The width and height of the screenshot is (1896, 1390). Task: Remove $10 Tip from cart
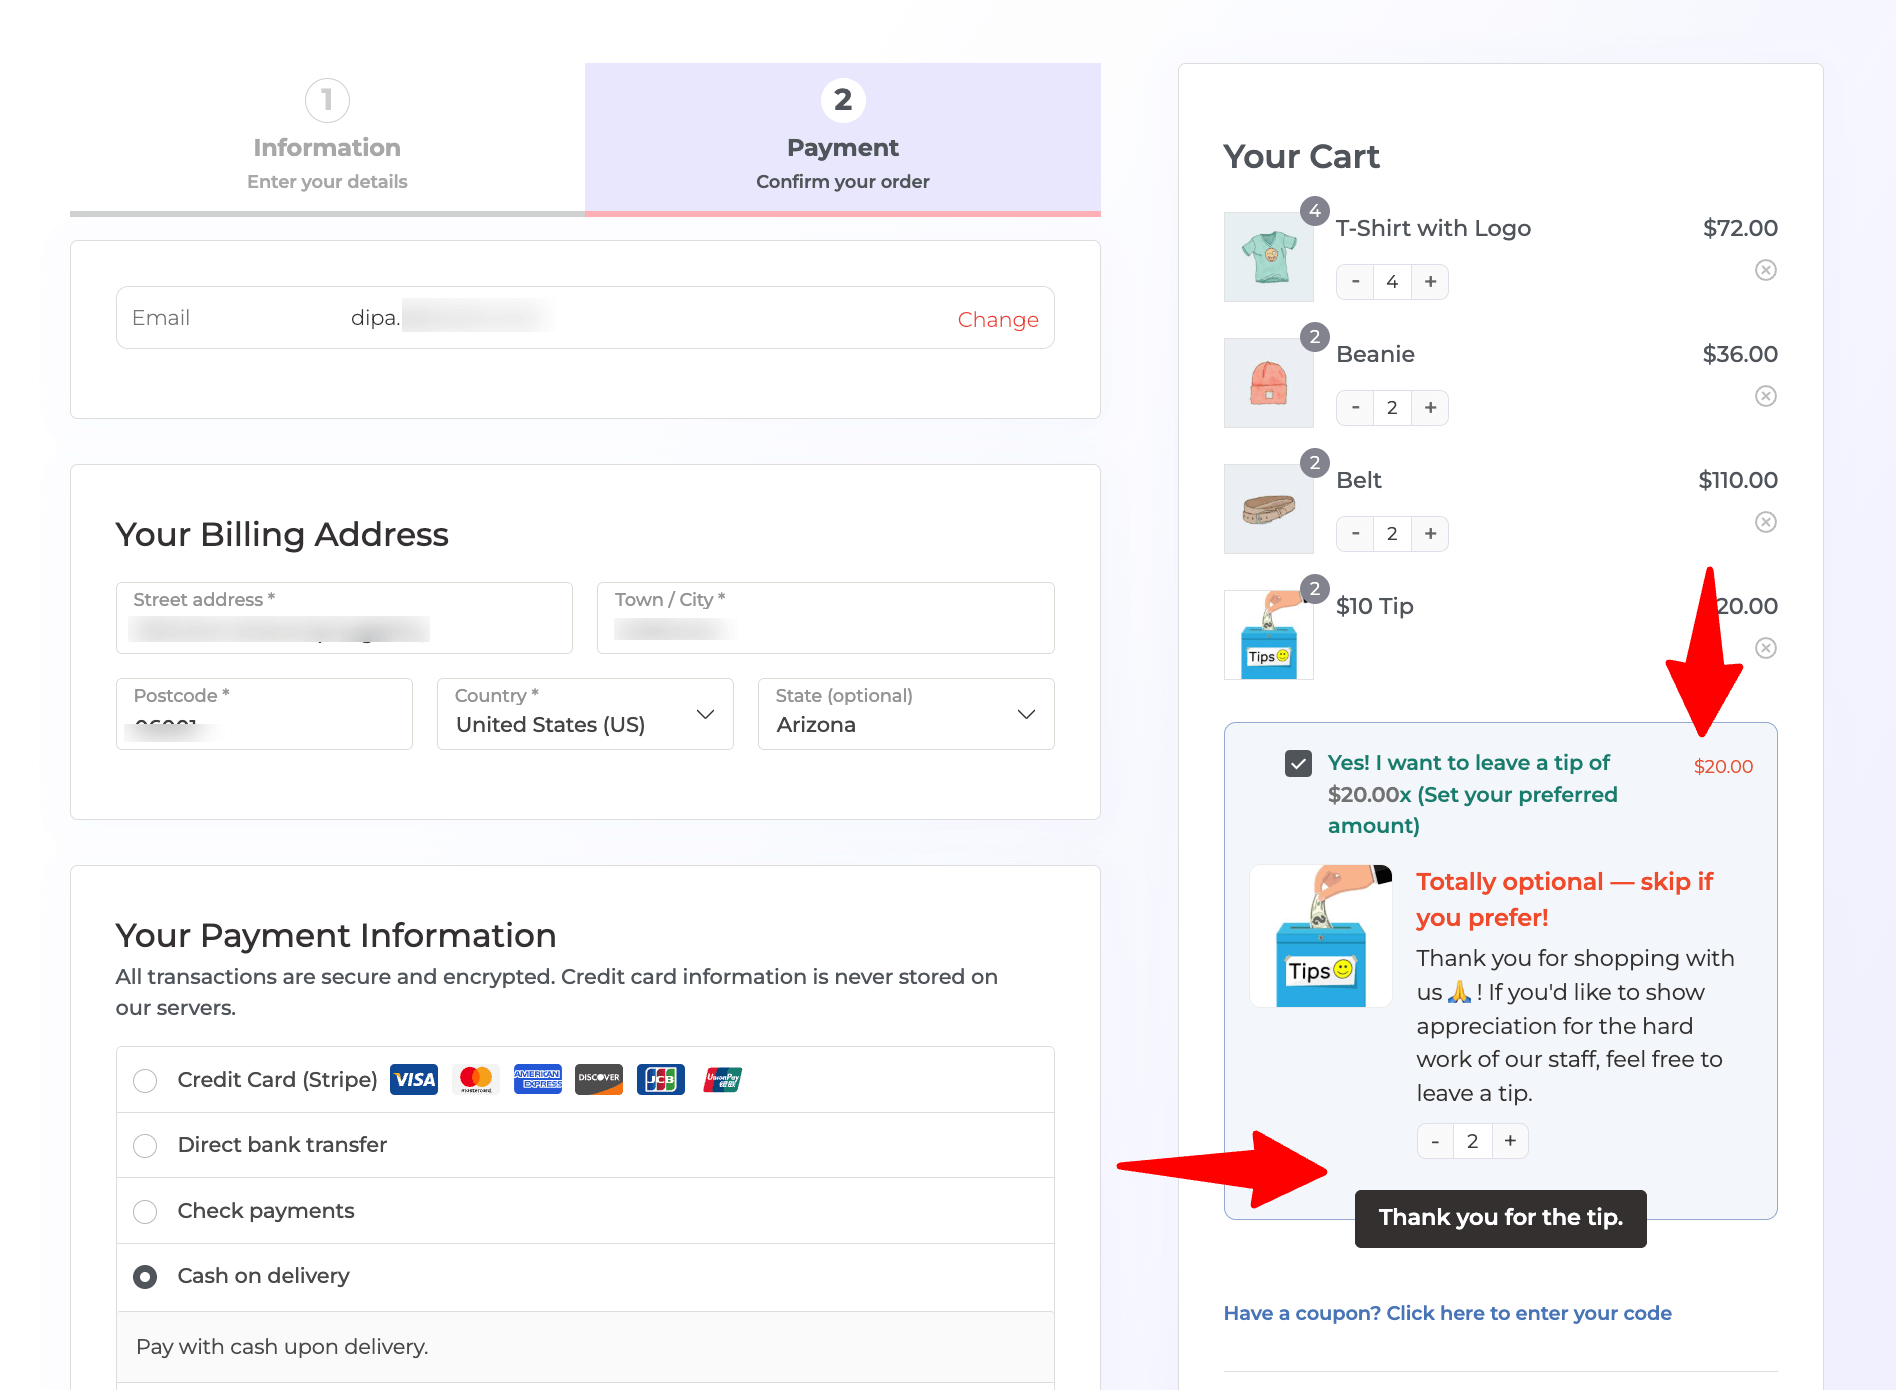[1766, 648]
